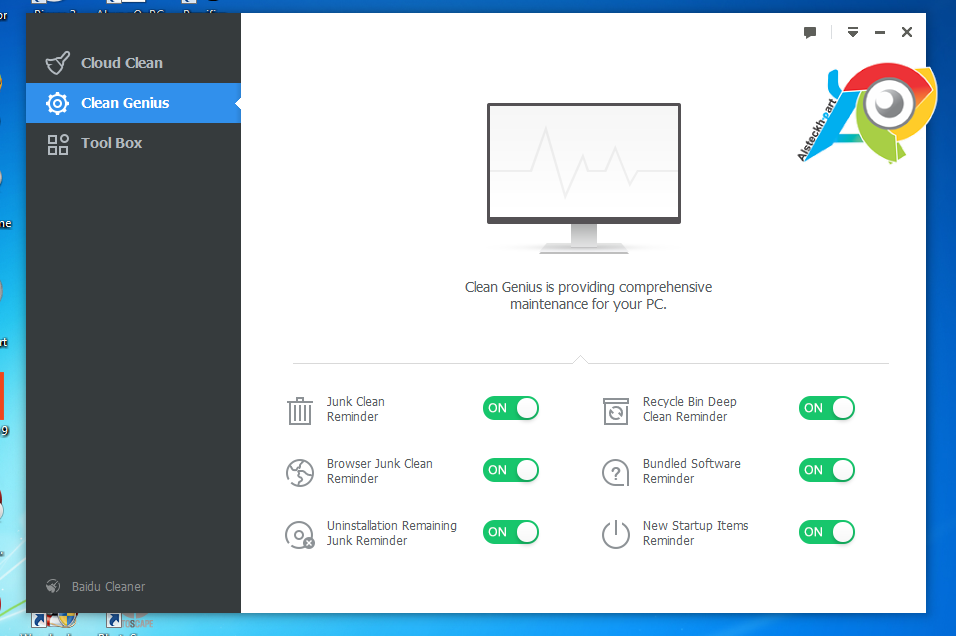Image resolution: width=956 pixels, height=636 pixels.
Task: Disable Browser Junk Clean Reminder switch
Action: click(x=511, y=470)
